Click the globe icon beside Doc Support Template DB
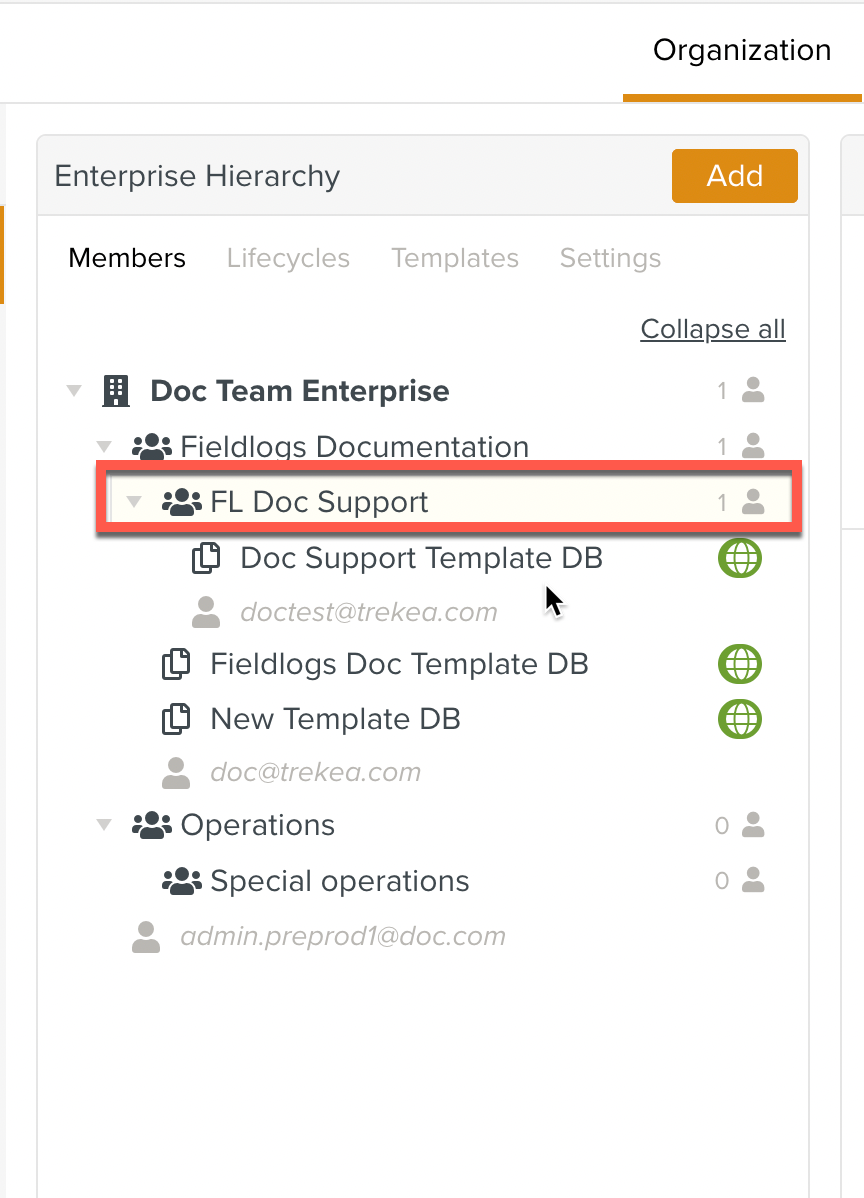 740,558
